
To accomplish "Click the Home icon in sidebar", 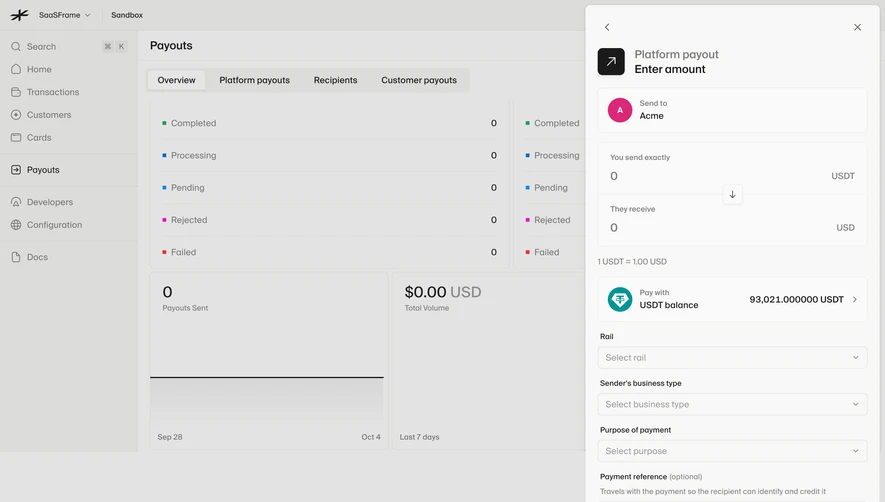I will click(x=16, y=69).
